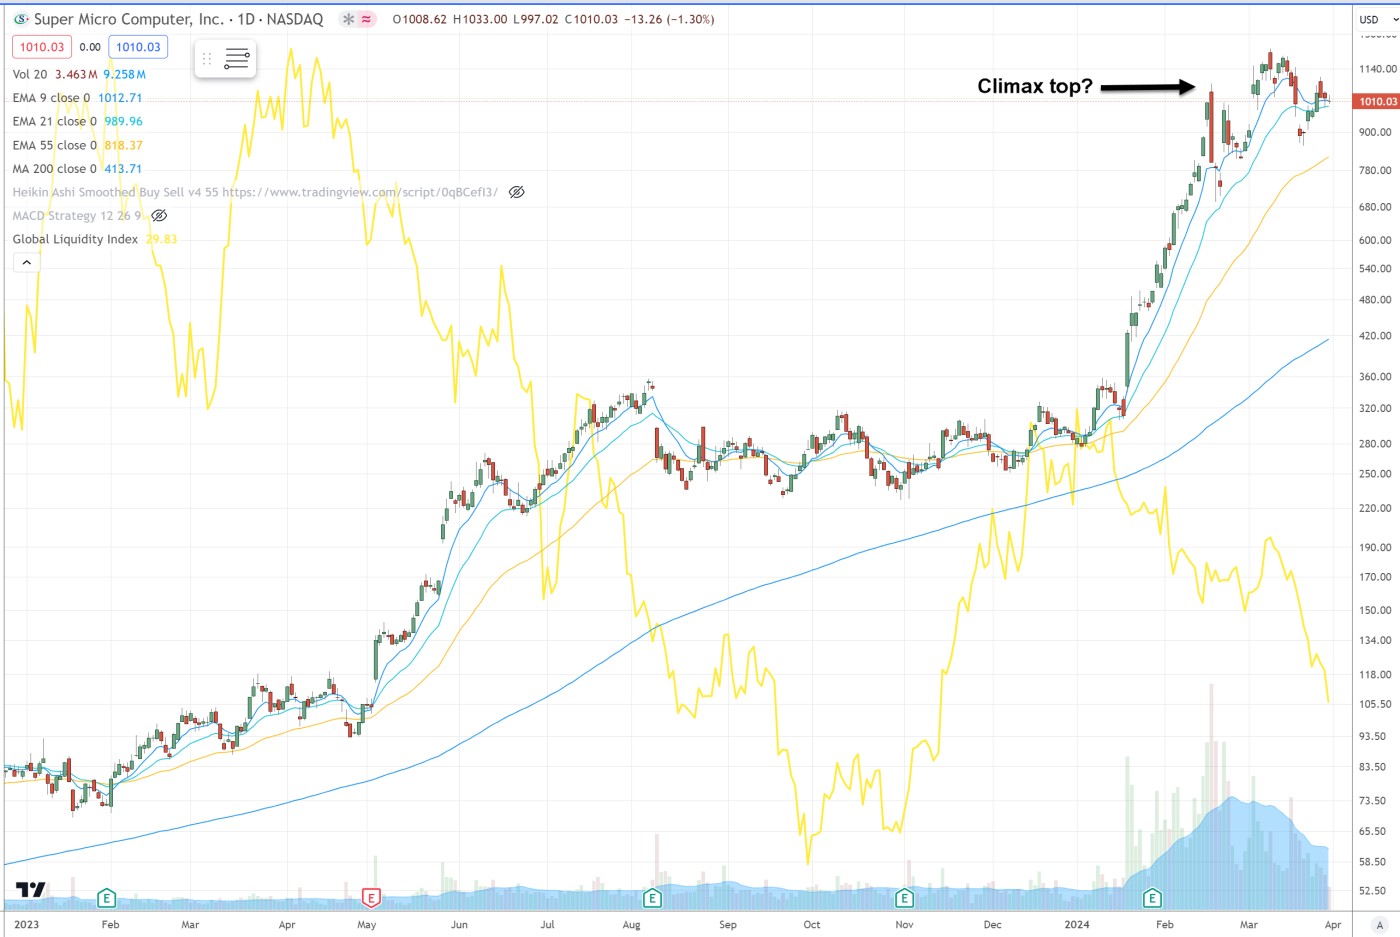Viewport: 1400px width, 937px height.
Task: Toggle auto scale with the A button
Action: coord(1379,925)
